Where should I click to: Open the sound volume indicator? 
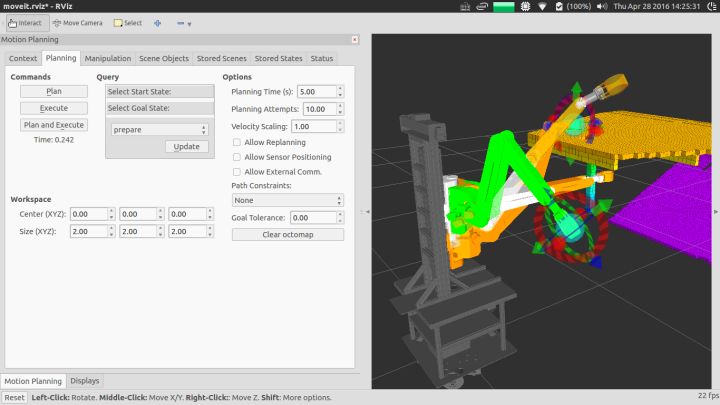click(x=602, y=6)
